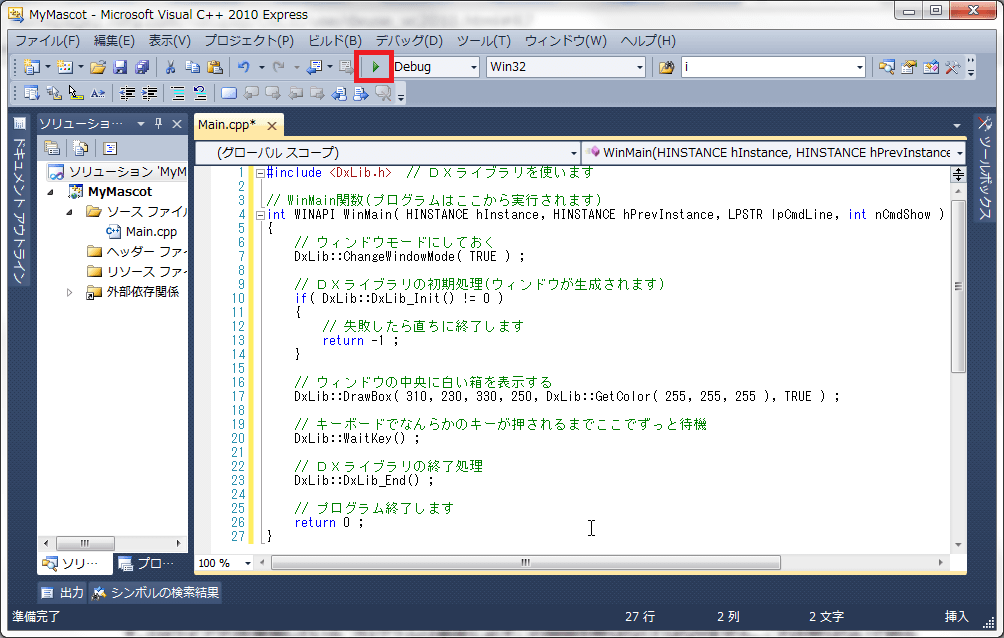Screen dimensions: 1004x638
Task: Open the Undo history dropdown arrow
Action: (x=261, y=67)
